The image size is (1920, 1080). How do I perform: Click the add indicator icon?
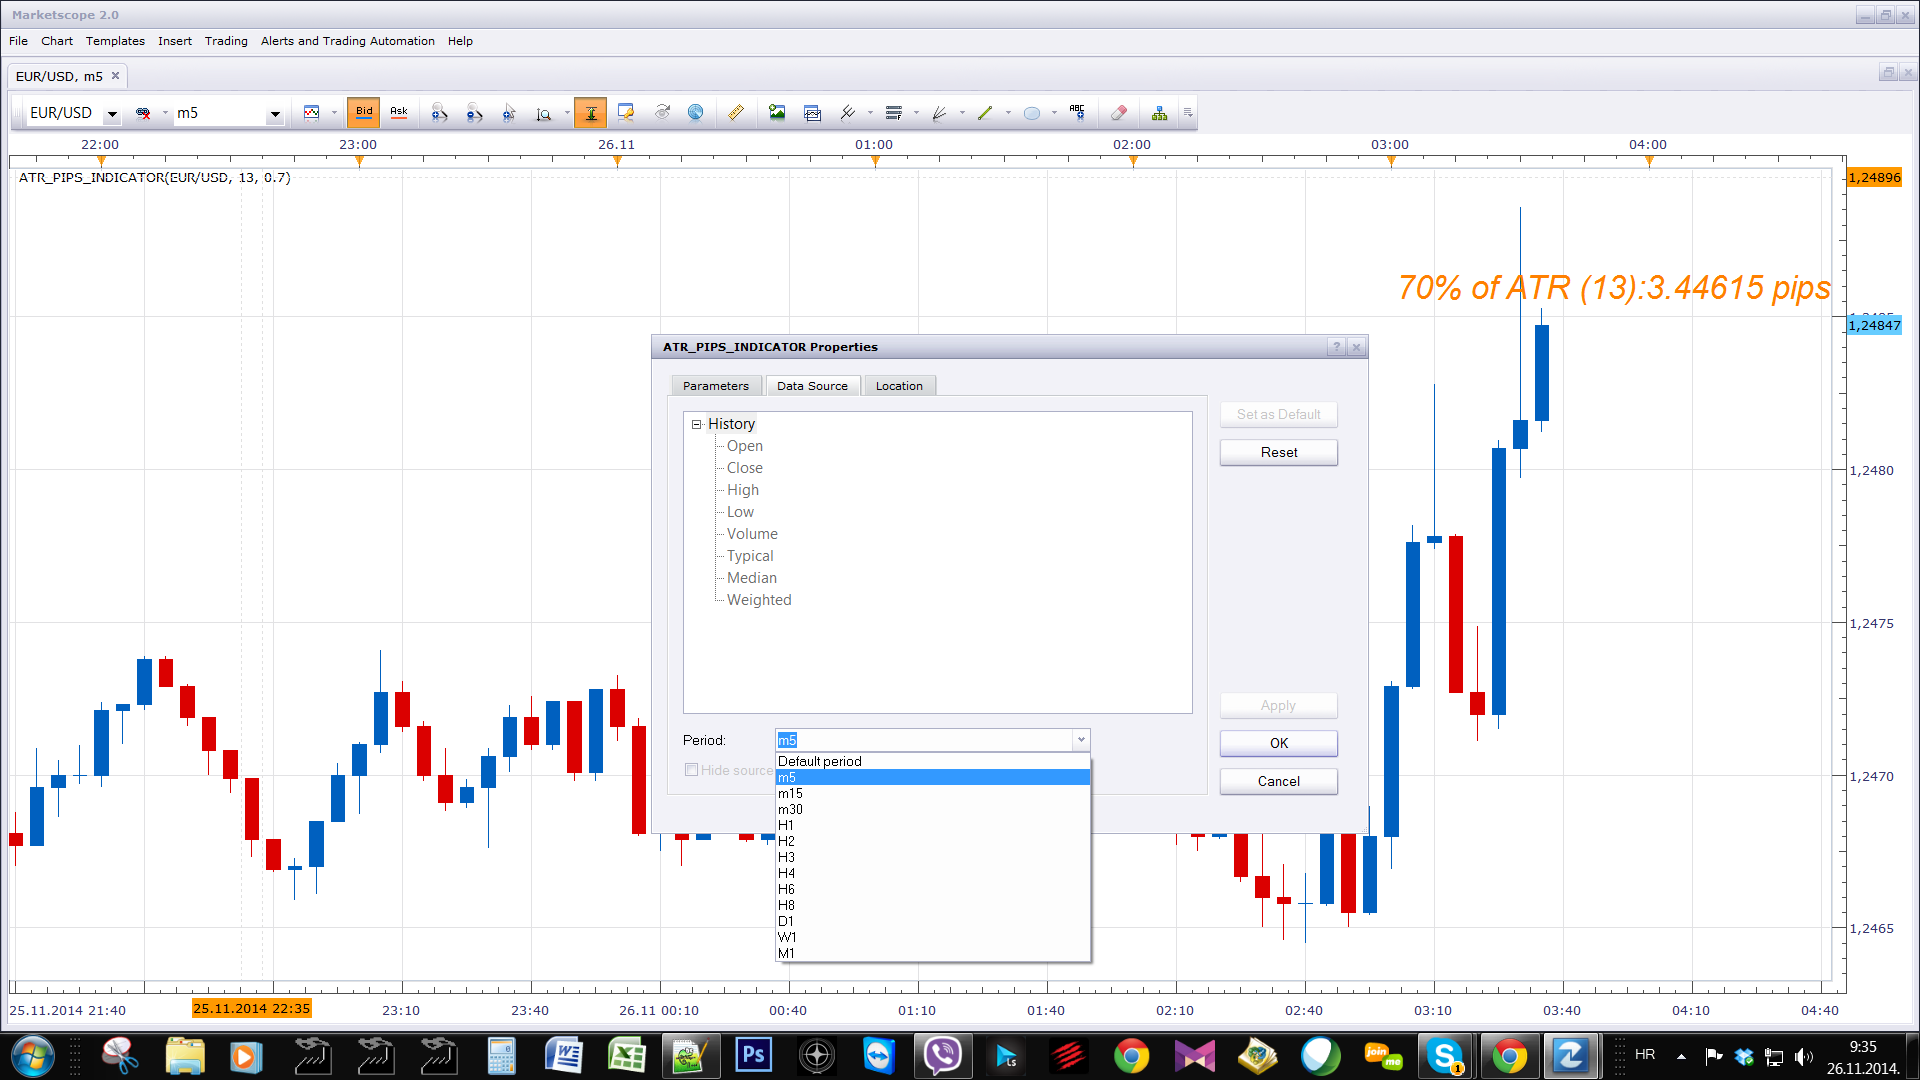[848, 113]
